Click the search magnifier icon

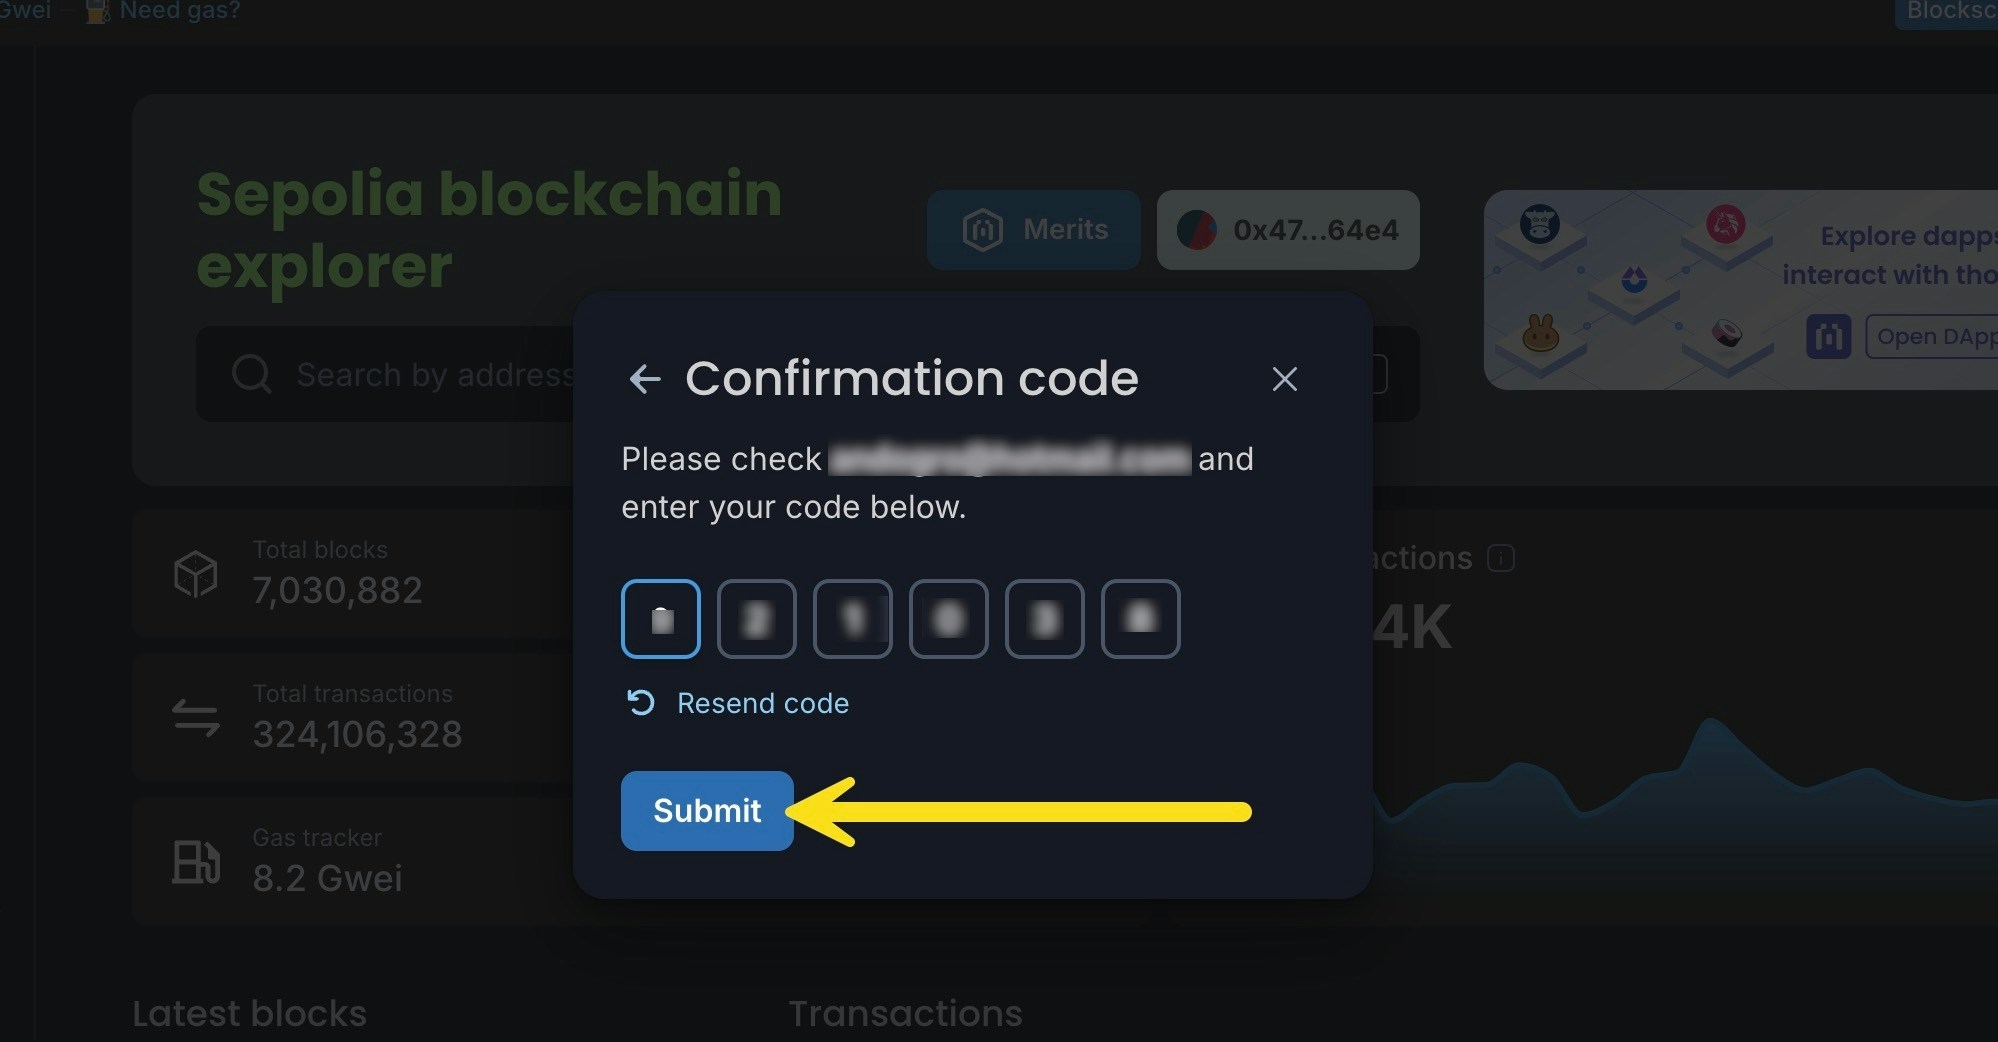251,375
